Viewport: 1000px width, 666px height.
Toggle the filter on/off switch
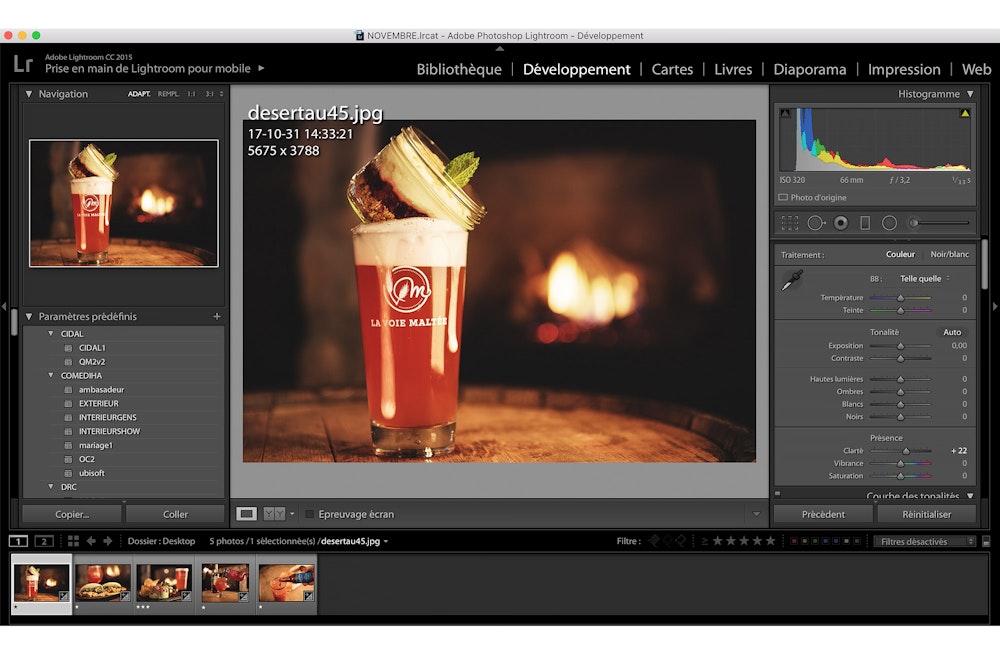(986, 542)
